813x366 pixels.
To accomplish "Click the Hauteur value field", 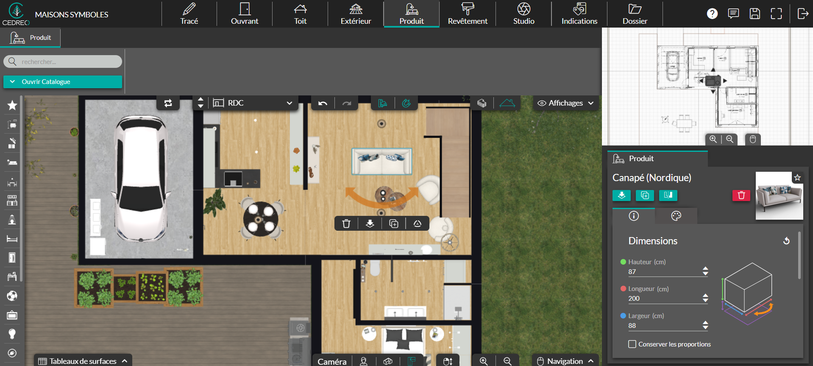I will point(664,272).
